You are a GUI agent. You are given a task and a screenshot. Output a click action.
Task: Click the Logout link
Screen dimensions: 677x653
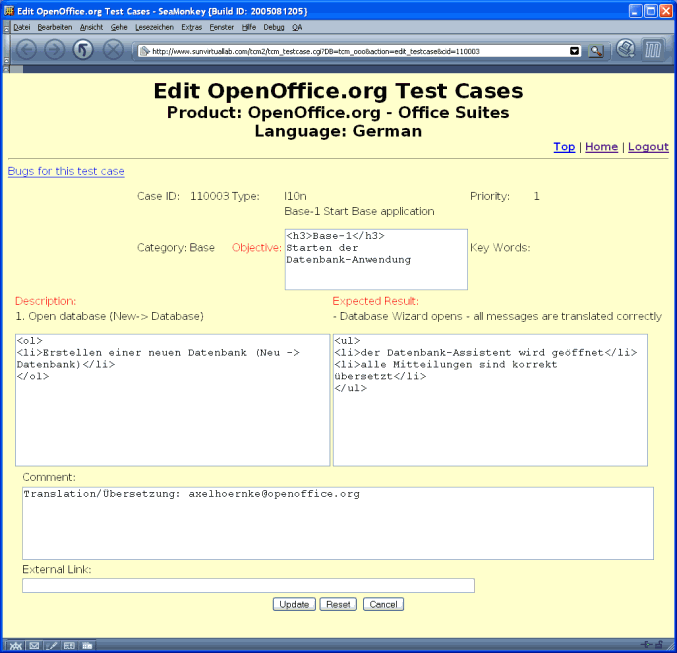(648, 147)
